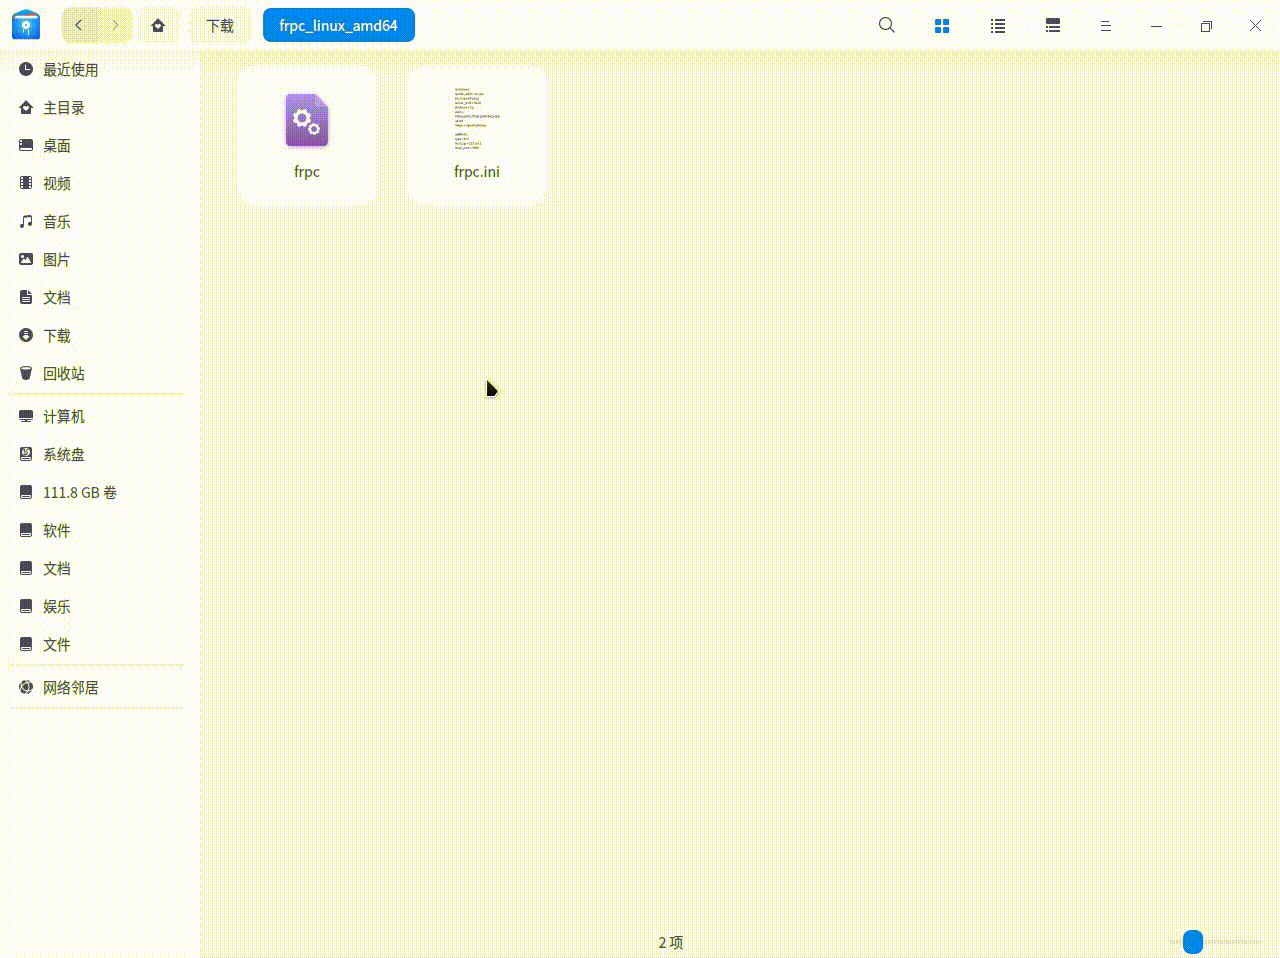The width and height of the screenshot is (1280, 958).
Task: Click the home breadcrumb icon
Action: click(158, 26)
